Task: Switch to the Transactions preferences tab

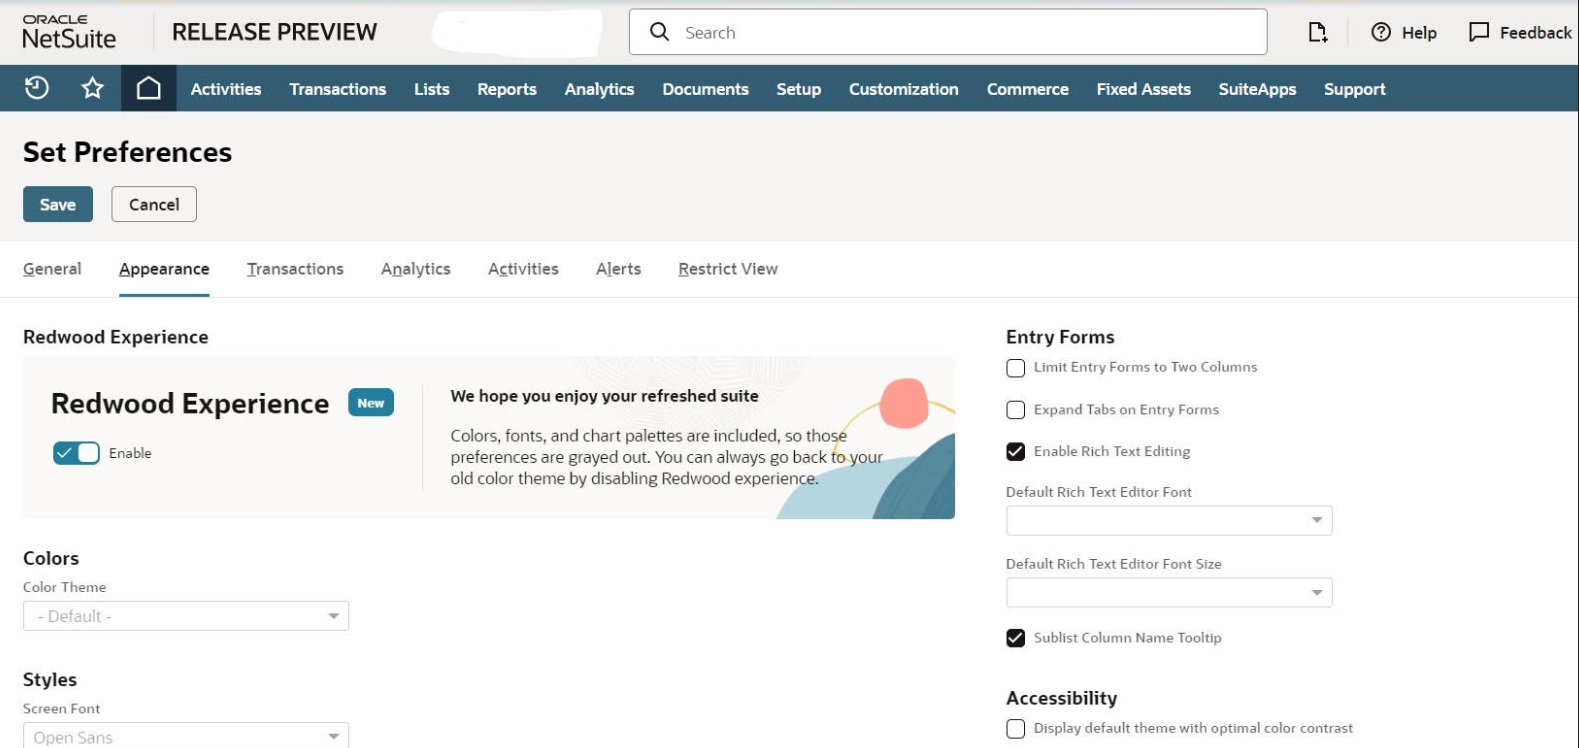Action: (295, 269)
